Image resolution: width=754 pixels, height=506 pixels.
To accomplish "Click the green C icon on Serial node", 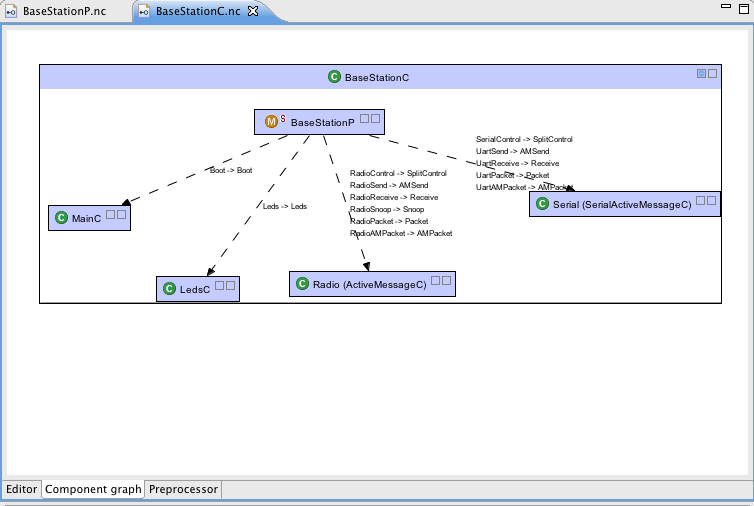I will coord(542,203).
